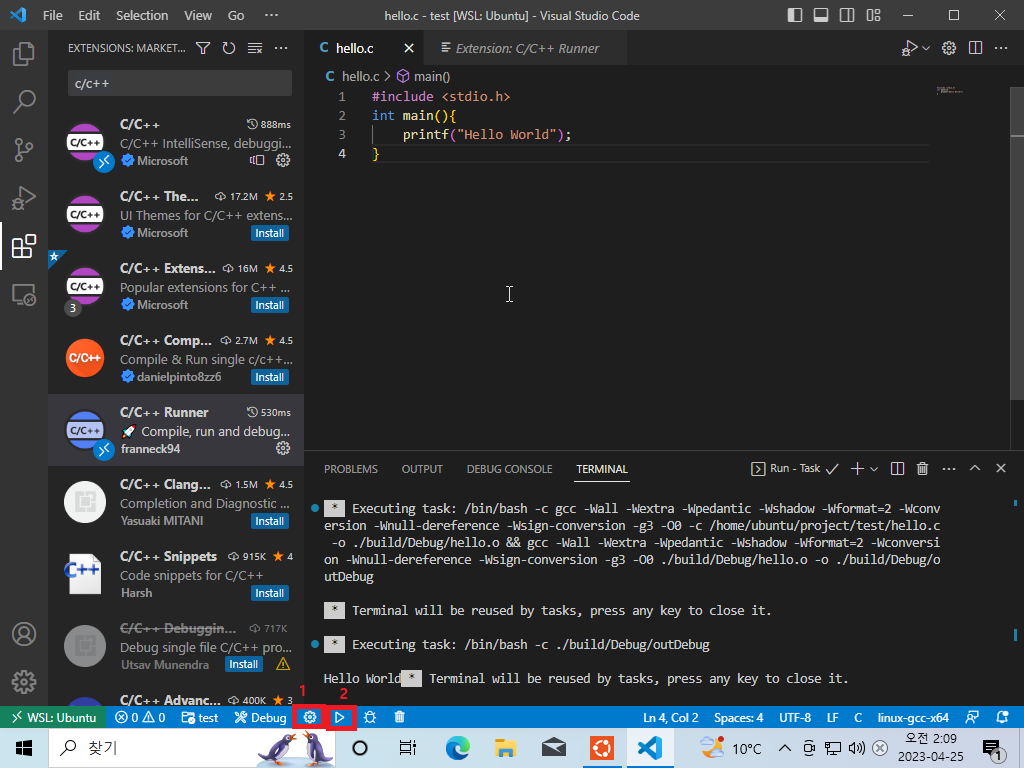Open manage gear for C/C++ Runner extension
The image size is (1024, 768).
coord(283,448)
